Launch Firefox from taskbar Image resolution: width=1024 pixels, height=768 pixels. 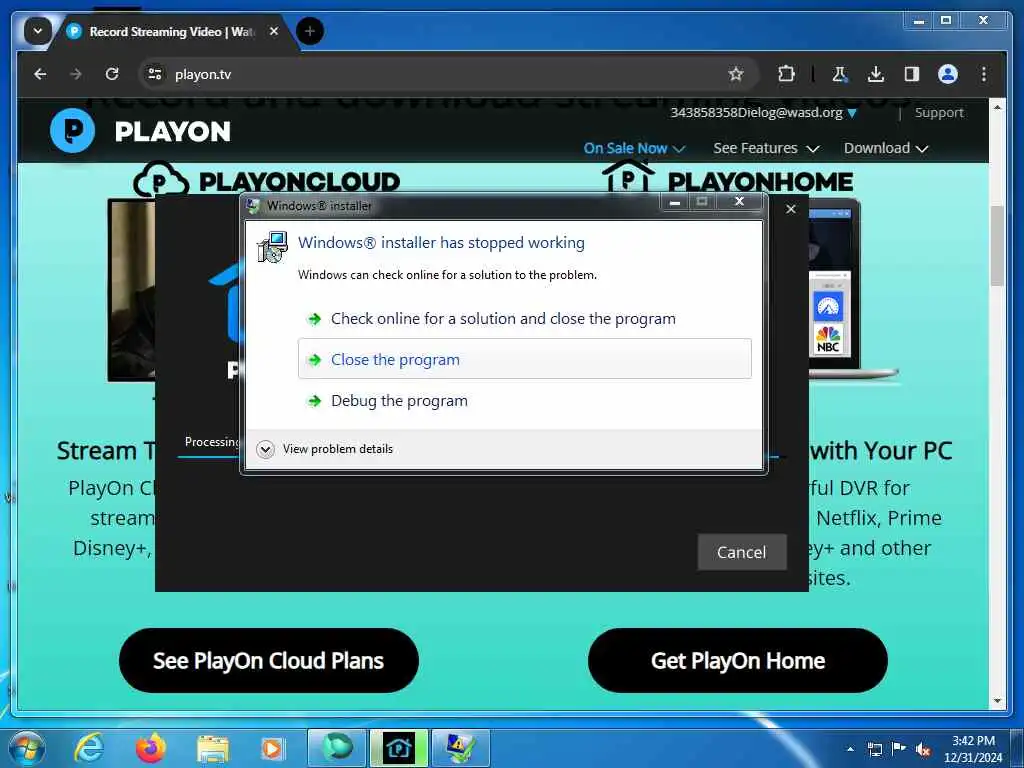pos(151,748)
